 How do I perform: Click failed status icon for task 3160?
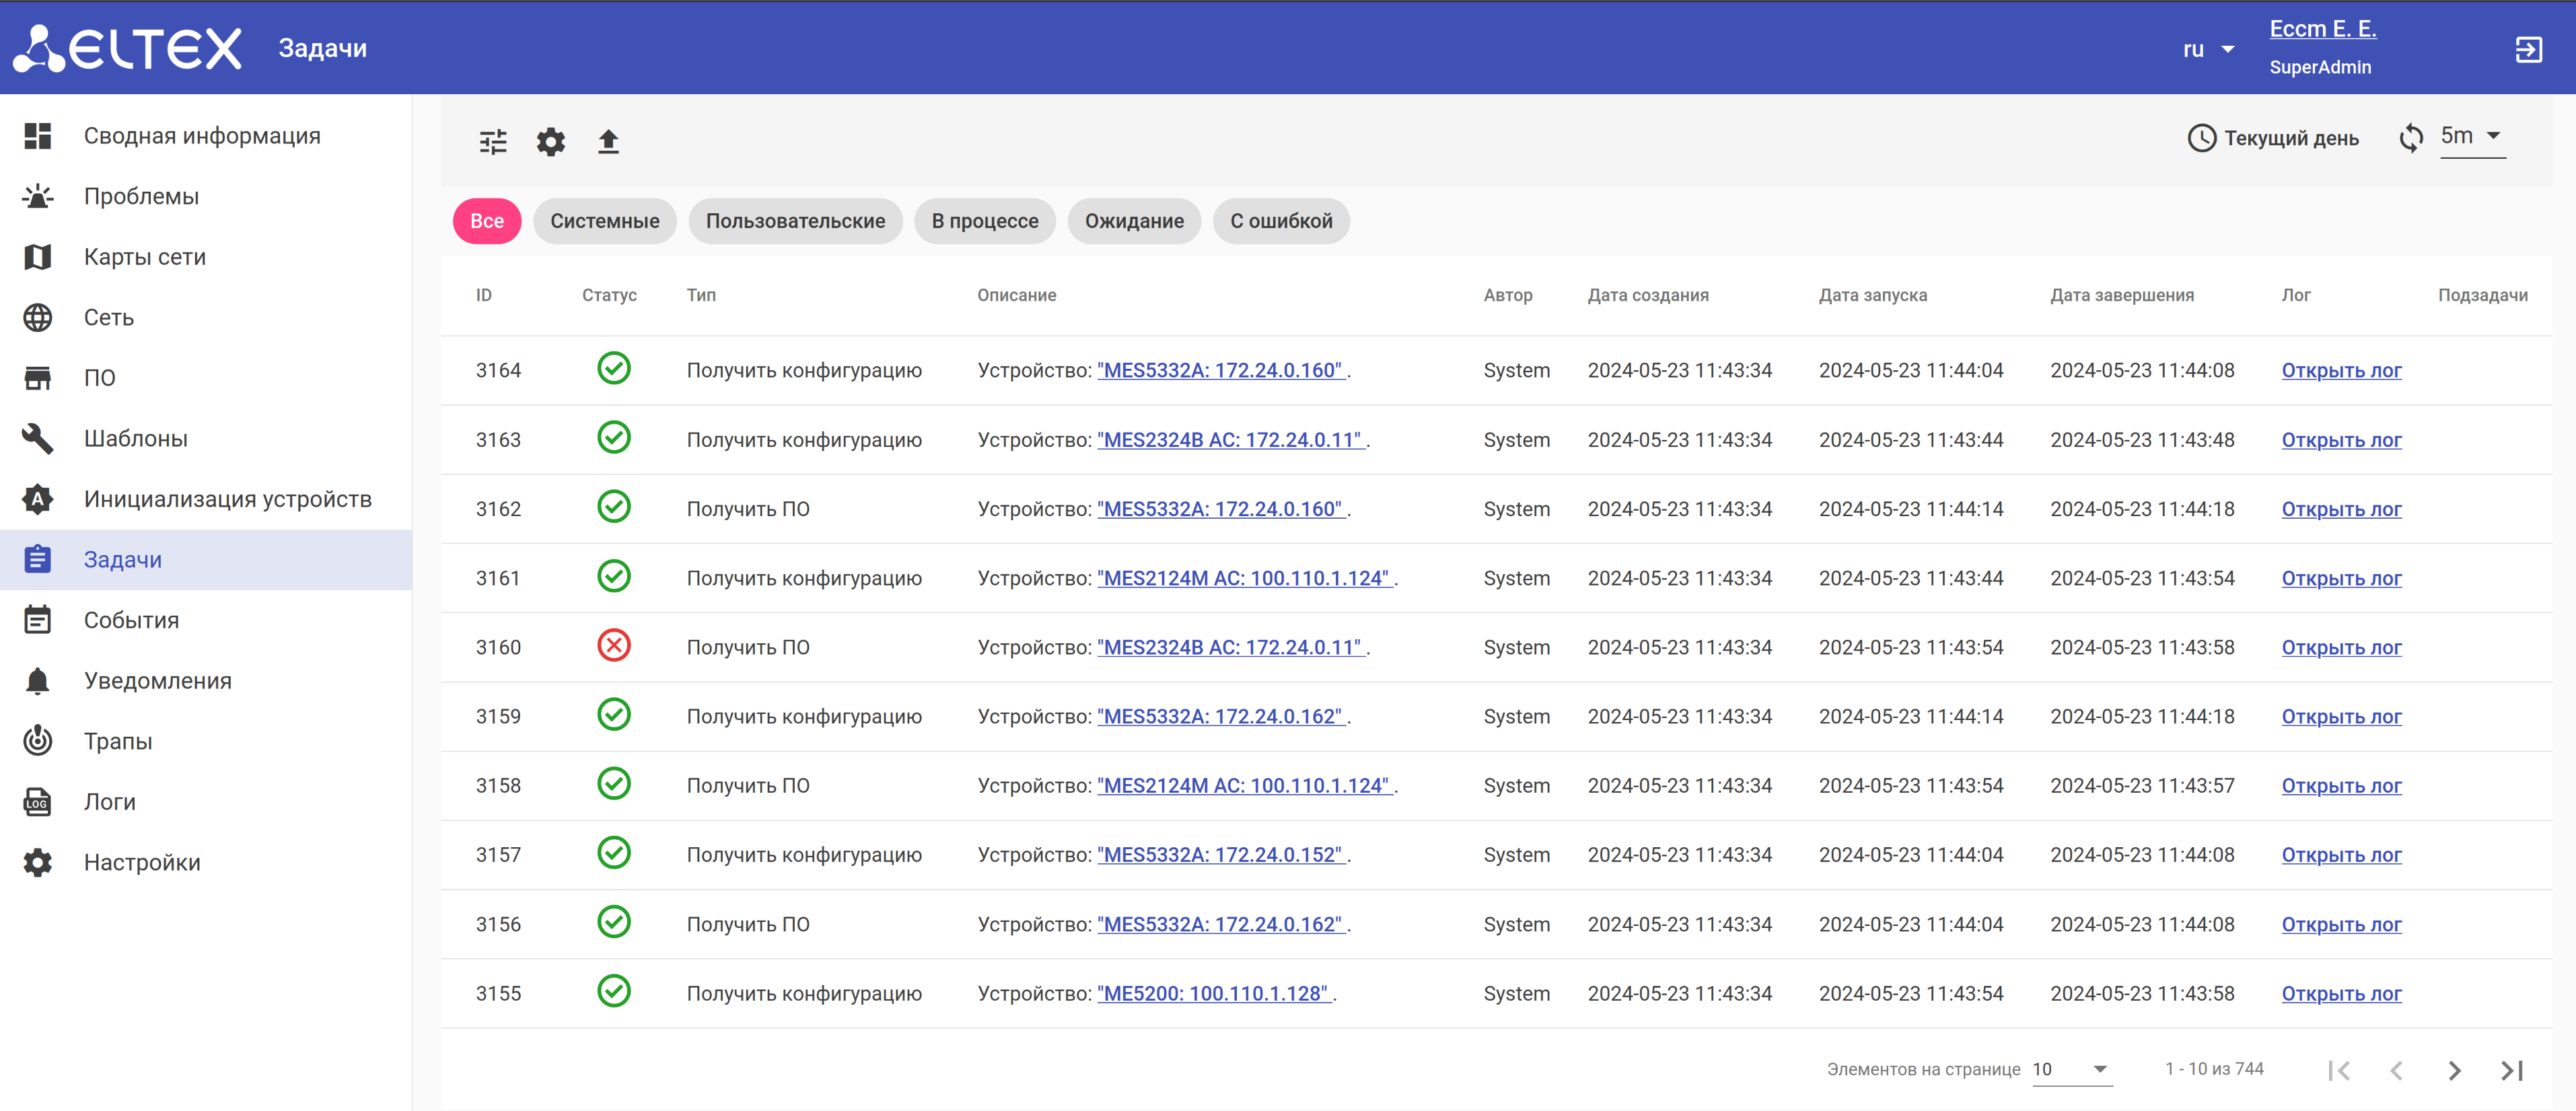613,646
